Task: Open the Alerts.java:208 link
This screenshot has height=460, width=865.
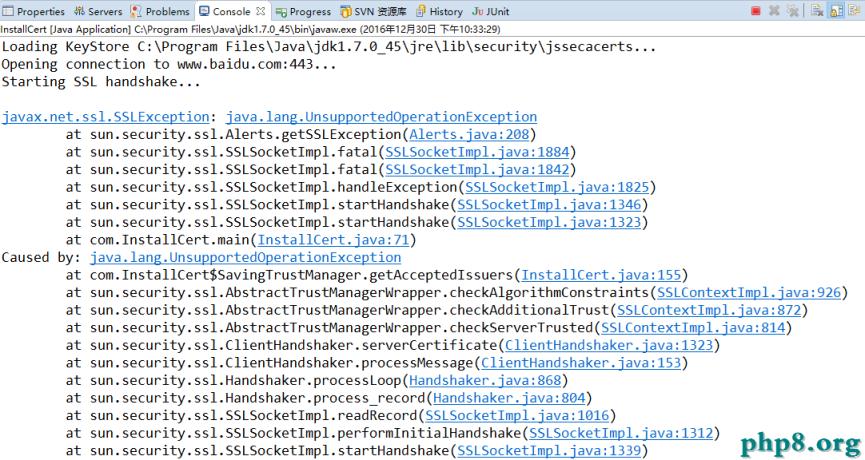Action: [x=469, y=135]
